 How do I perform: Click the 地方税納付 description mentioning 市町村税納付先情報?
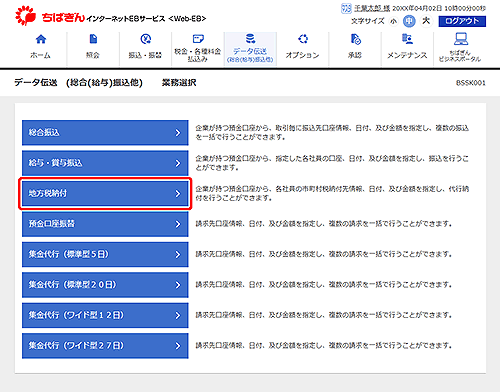point(332,193)
